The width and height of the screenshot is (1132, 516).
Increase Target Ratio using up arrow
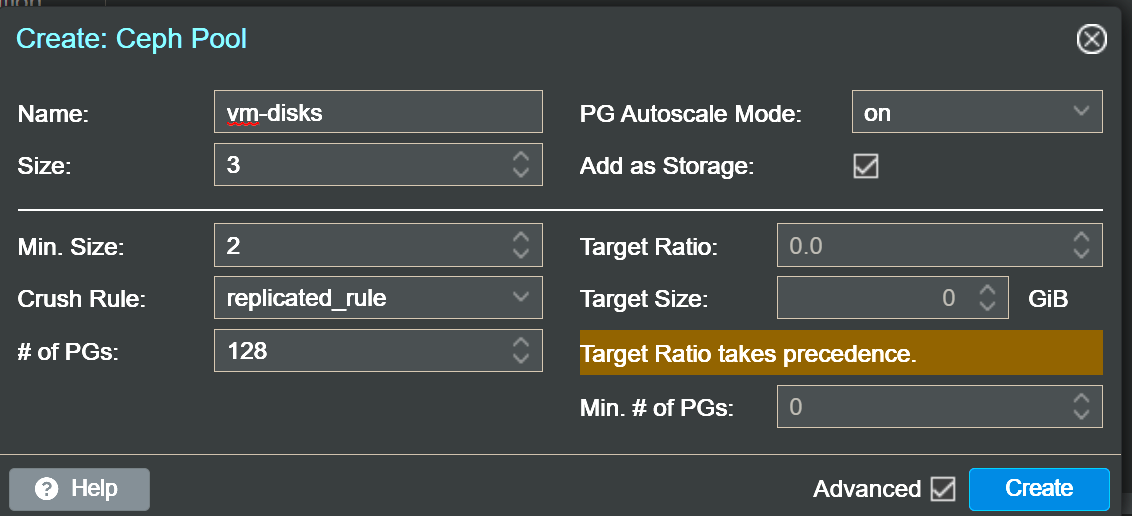click(x=1081, y=237)
